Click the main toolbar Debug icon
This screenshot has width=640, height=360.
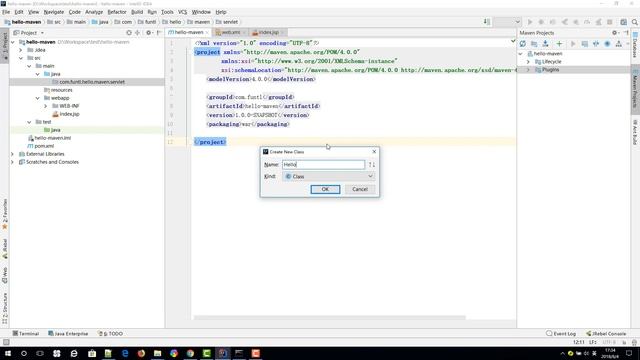pyautogui.click(x=541, y=22)
